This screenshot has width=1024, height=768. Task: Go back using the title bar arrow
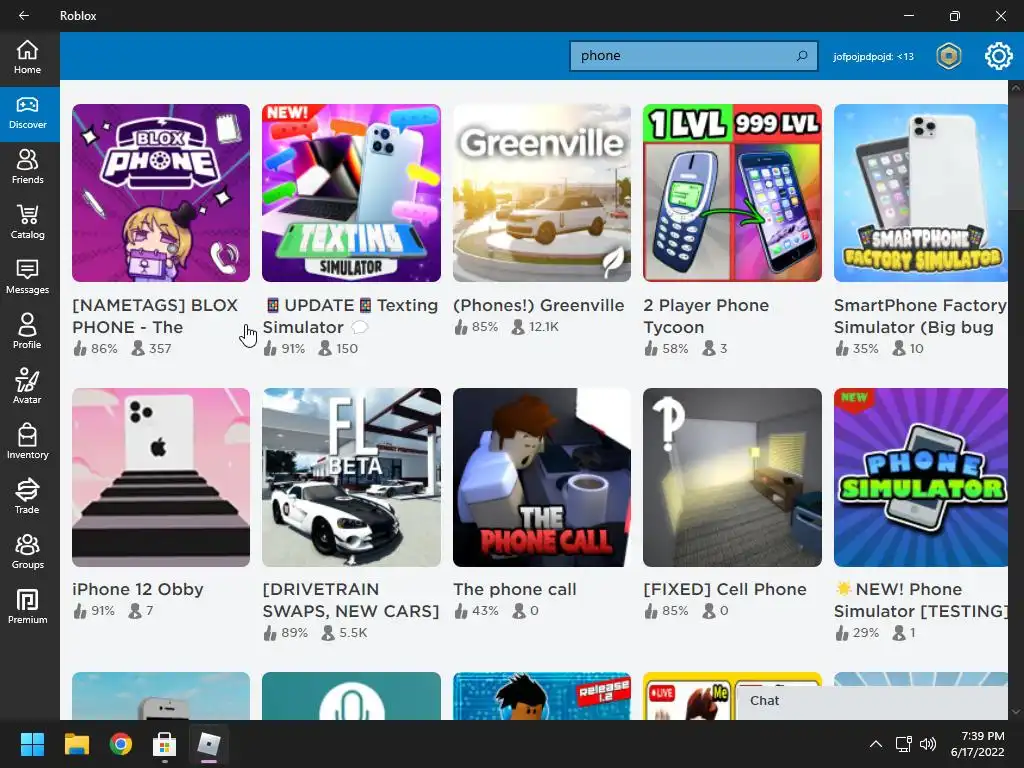click(24, 16)
